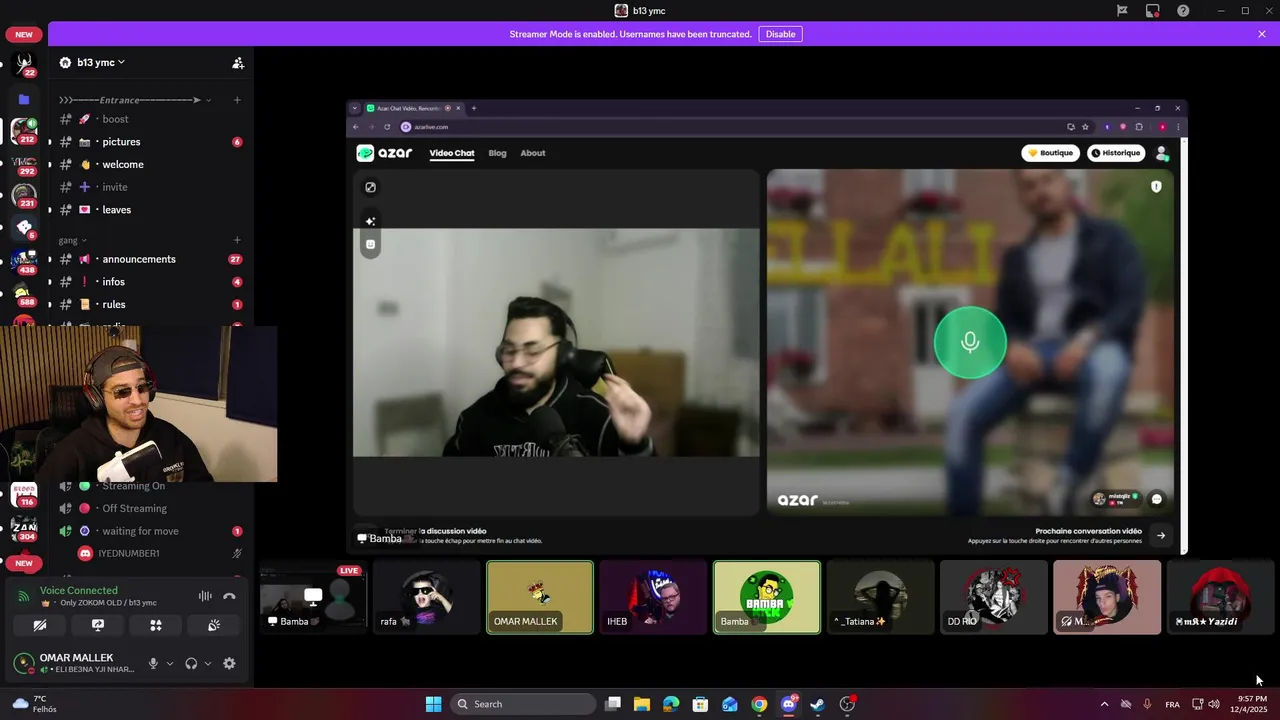Image resolution: width=1280 pixels, height=720 pixels.
Task: Add a channel in gang category
Action: [237, 240]
